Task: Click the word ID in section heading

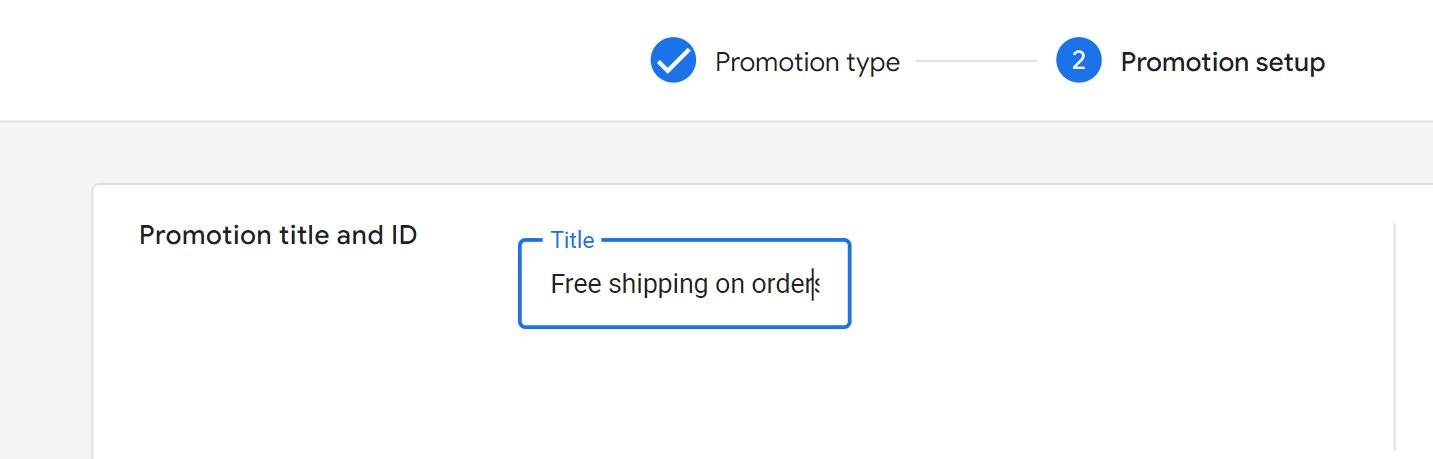Action: (x=401, y=235)
